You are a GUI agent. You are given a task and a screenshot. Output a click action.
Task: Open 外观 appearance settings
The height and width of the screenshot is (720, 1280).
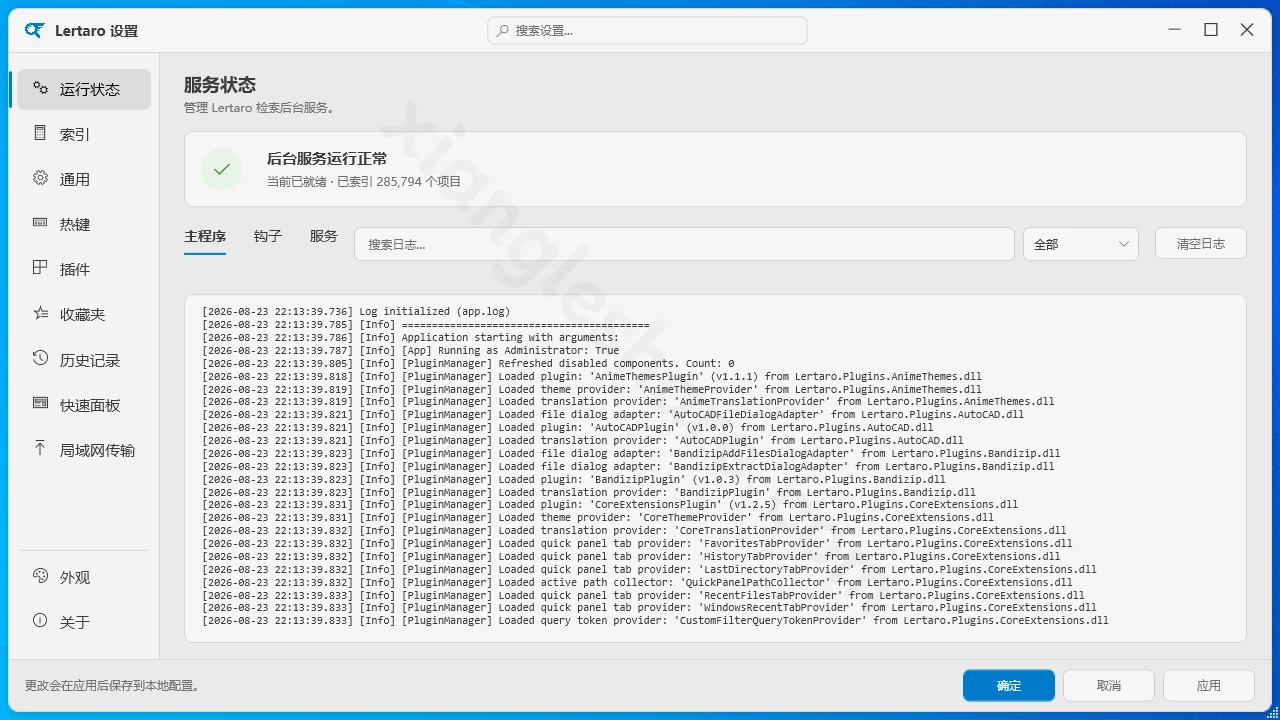click(84, 577)
